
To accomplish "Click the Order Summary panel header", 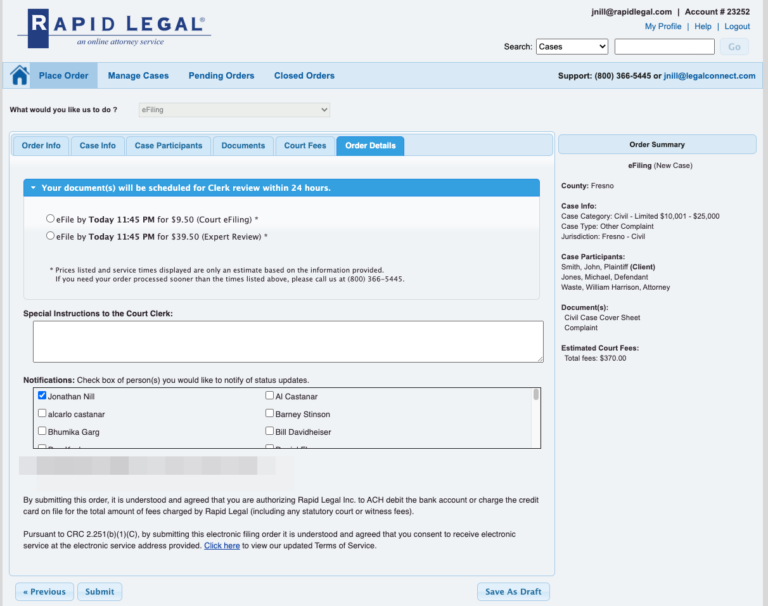I will [657, 145].
